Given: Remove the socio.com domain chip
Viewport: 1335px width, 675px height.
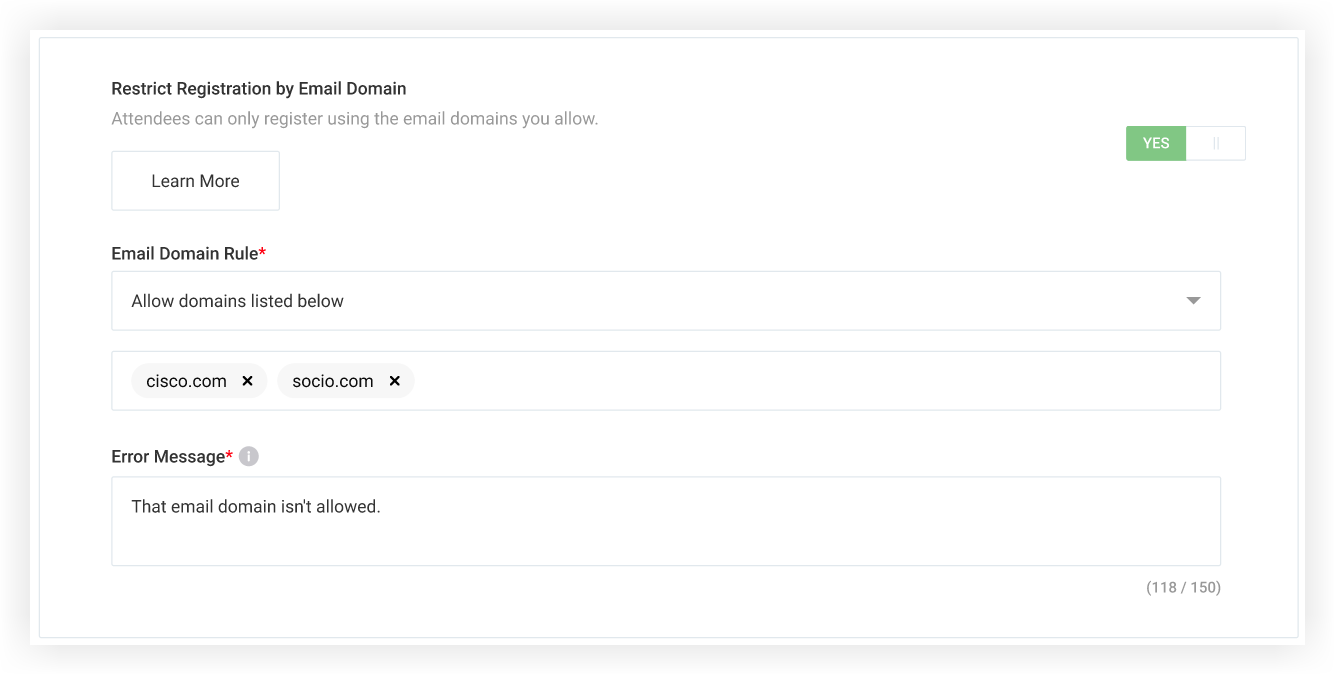Looking at the screenshot, I should pyautogui.click(x=394, y=380).
